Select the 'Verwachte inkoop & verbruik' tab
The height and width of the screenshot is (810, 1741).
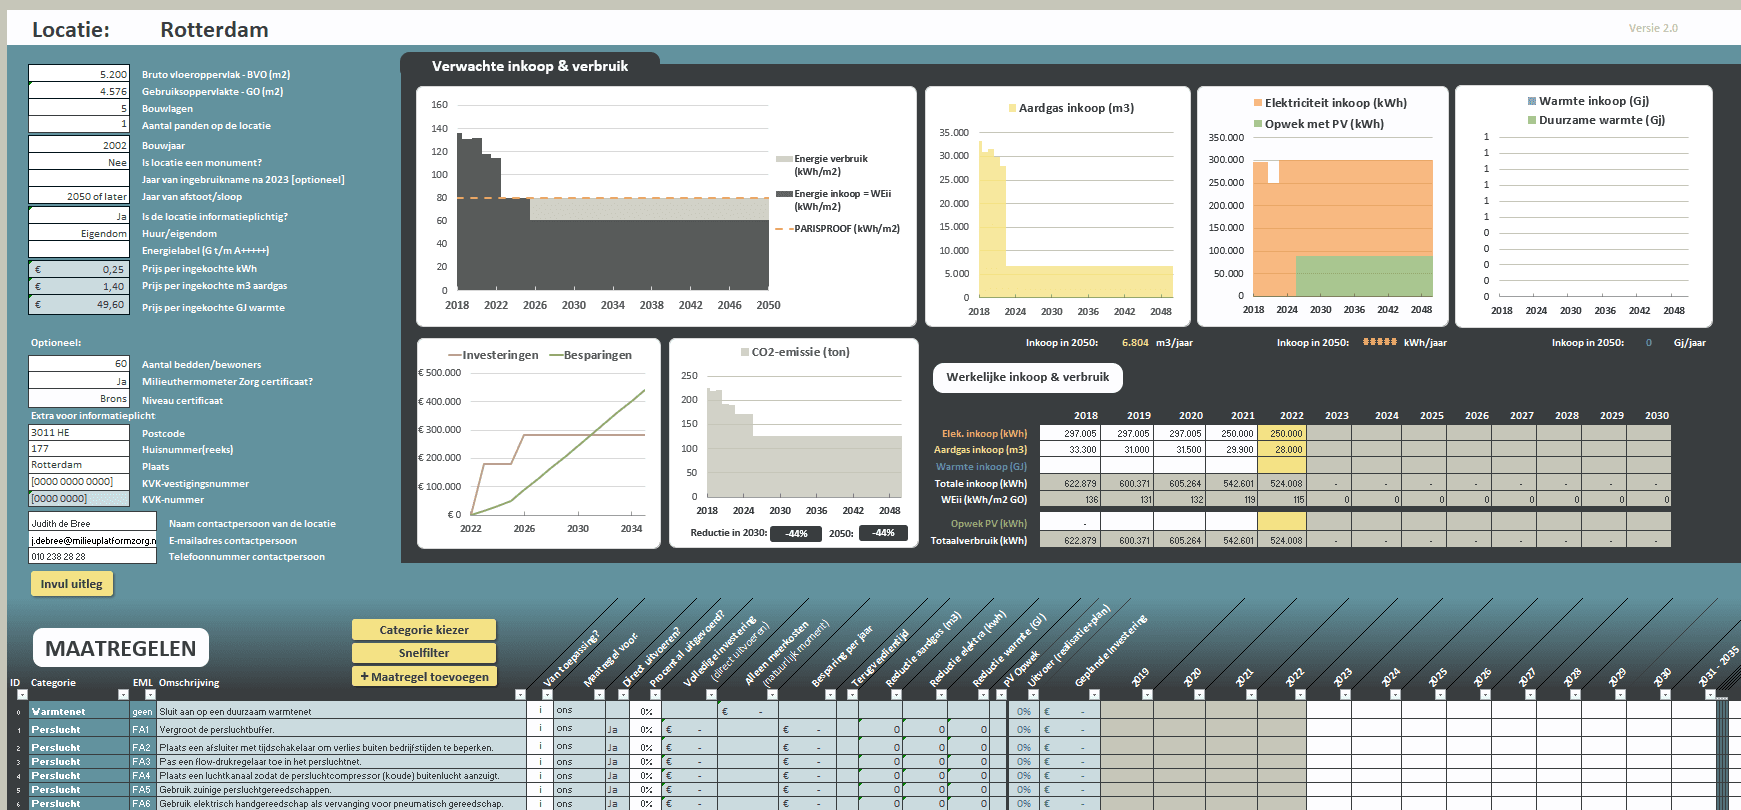pos(530,66)
